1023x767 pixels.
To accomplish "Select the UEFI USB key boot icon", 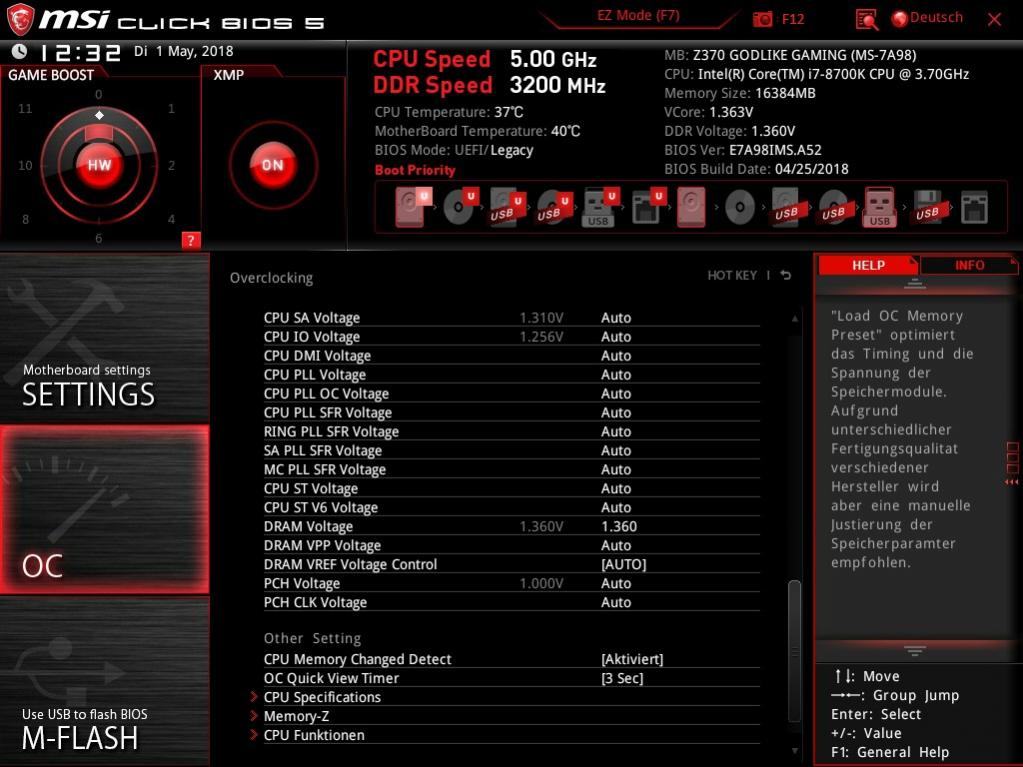I will (600, 207).
